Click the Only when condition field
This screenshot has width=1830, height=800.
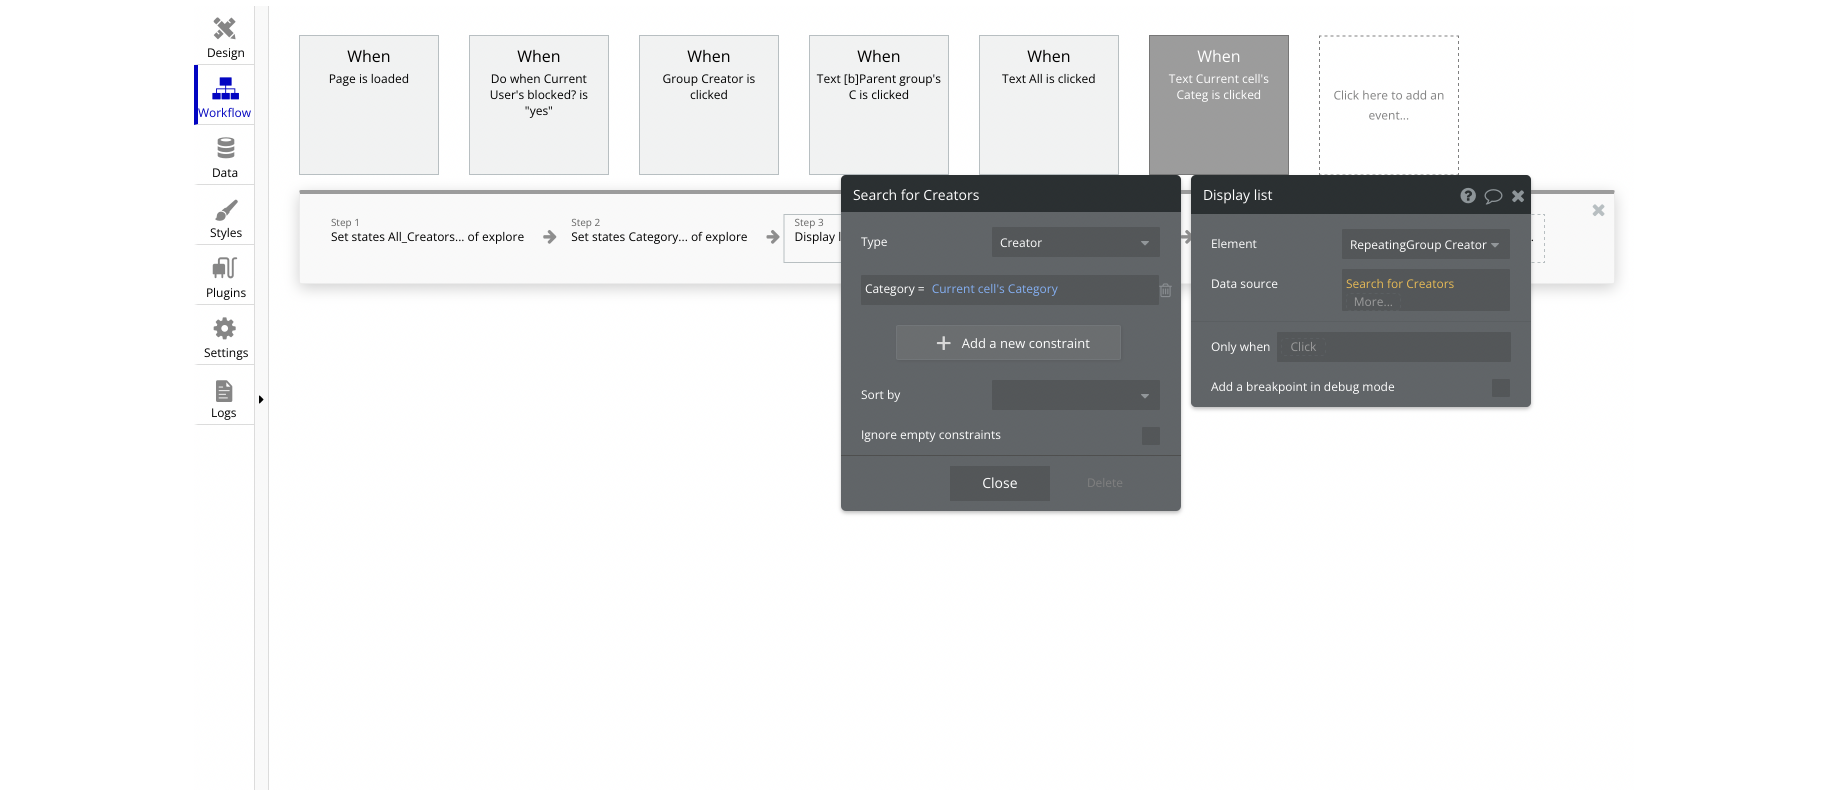tap(1393, 347)
